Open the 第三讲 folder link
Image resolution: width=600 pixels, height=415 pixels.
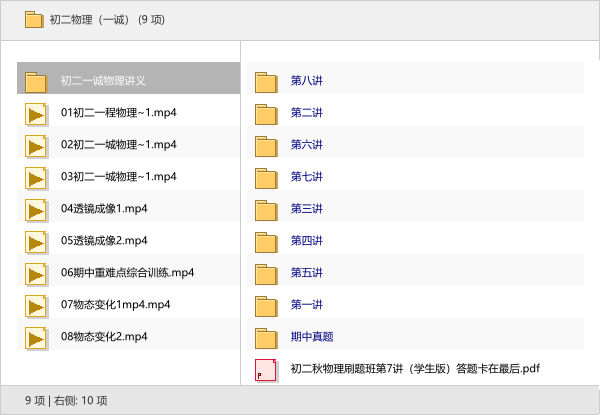click(x=306, y=209)
